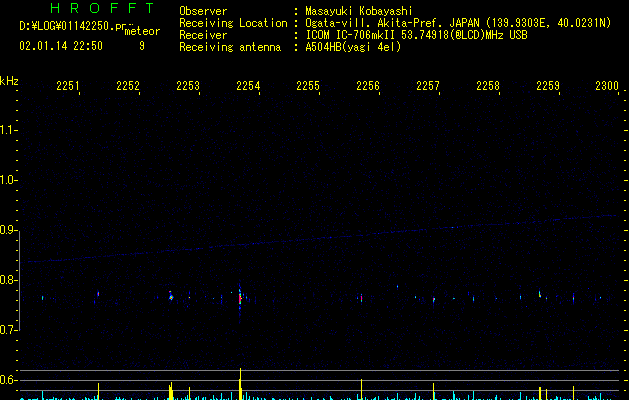Viewport: 629px width, 400px height.
Task: Click the 2300 time axis label
Action: tap(607, 86)
